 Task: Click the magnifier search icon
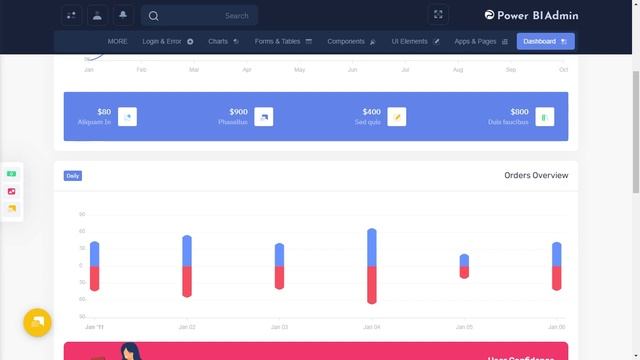click(x=153, y=16)
